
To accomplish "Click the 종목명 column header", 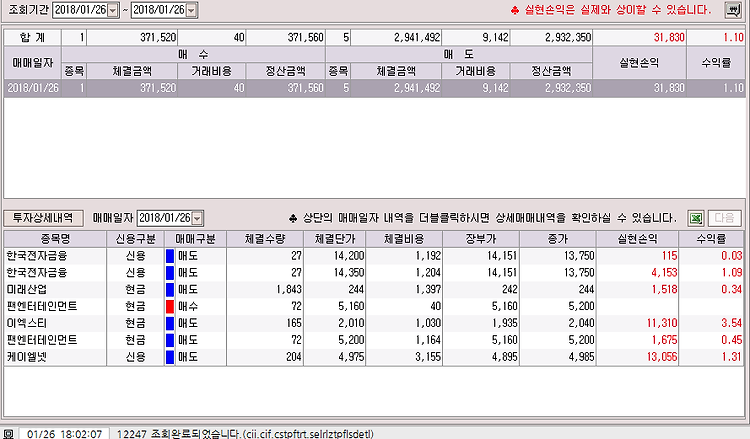I will pyautogui.click(x=55, y=239).
